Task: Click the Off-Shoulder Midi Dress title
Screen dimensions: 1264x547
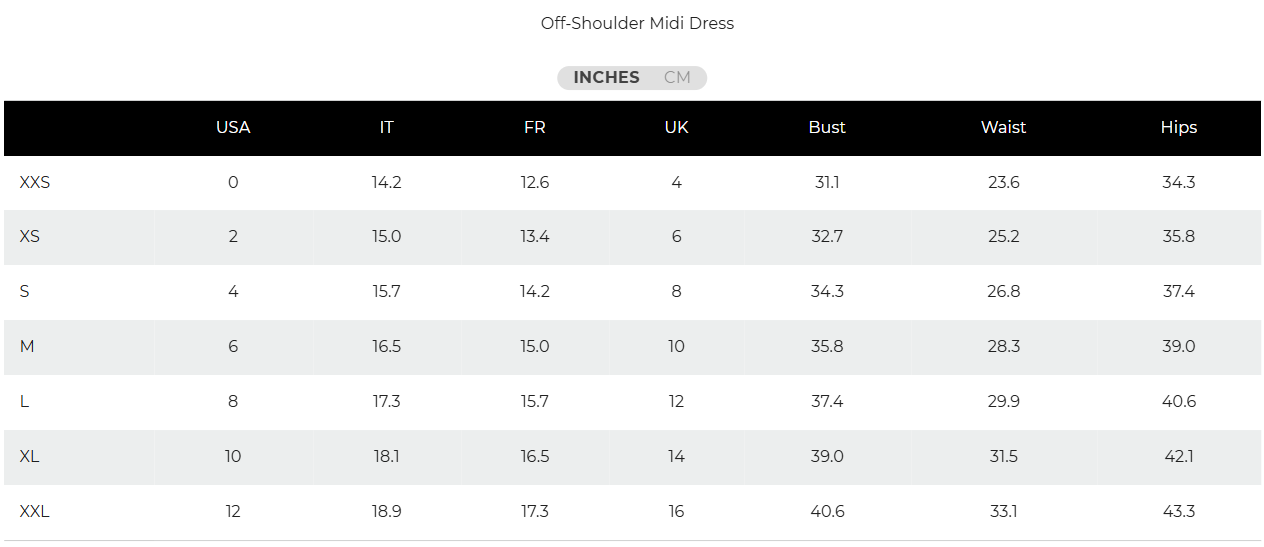Action: [637, 23]
